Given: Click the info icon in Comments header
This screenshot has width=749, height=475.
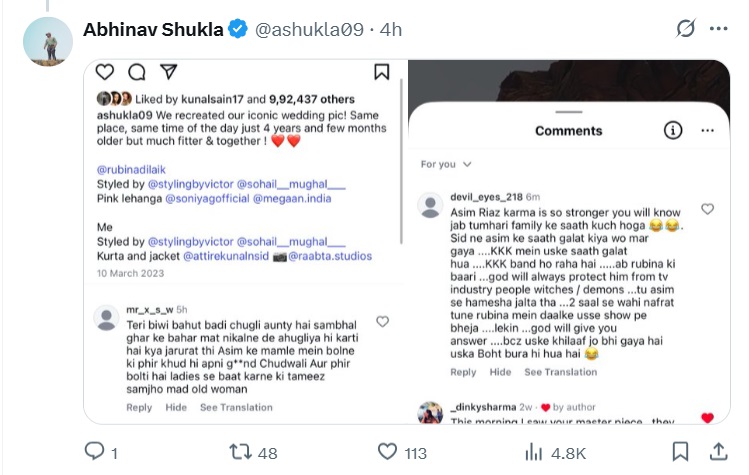Looking at the screenshot, I should (673, 130).
